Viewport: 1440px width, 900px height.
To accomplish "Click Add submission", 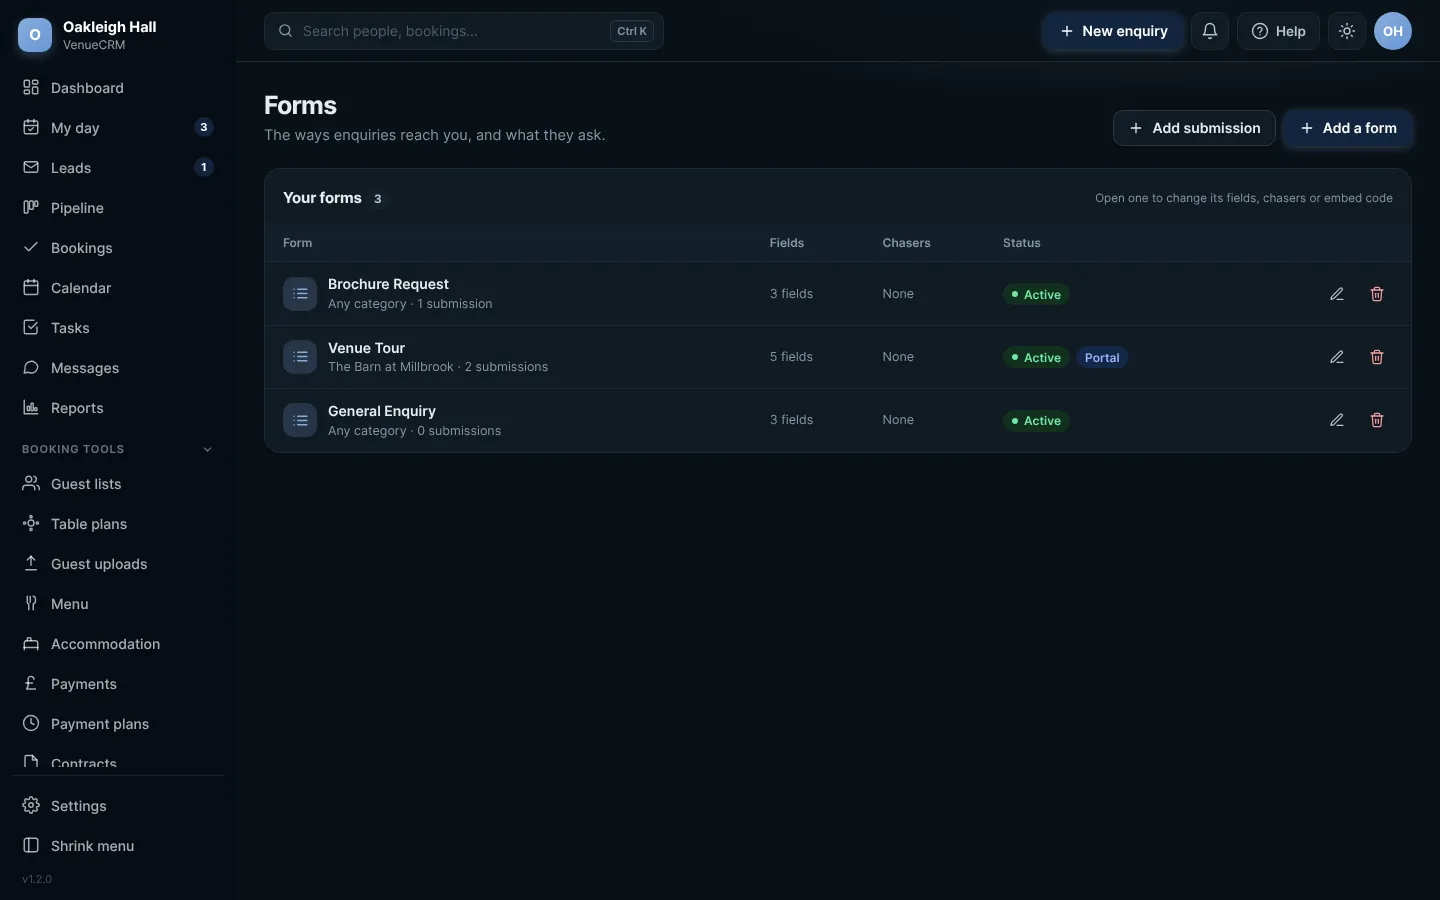I will 1194,128.
